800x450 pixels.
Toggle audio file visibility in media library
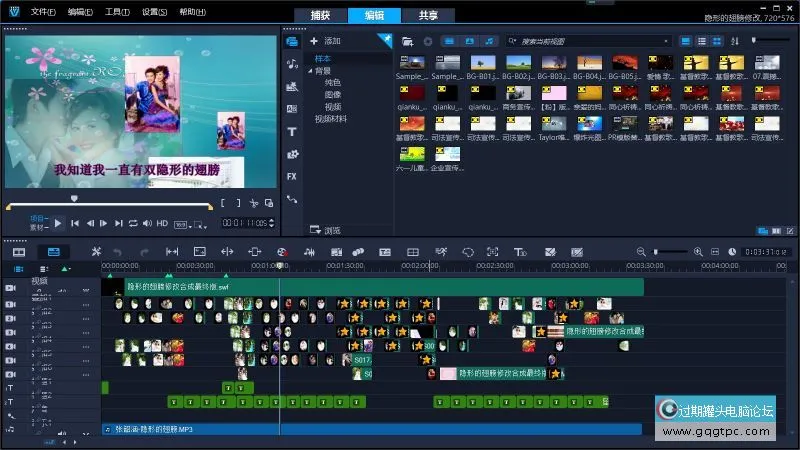coord(489,41)
